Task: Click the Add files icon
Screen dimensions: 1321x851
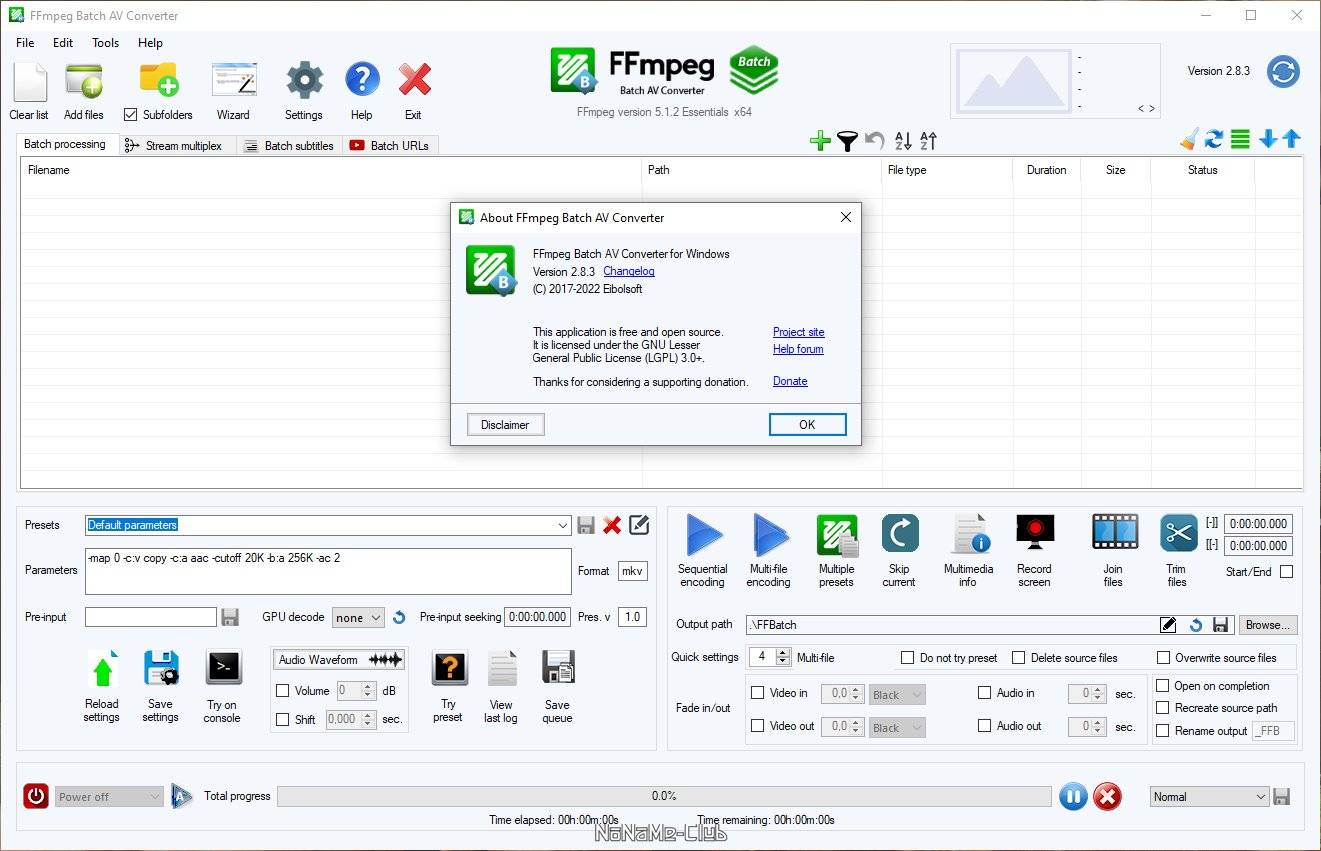Action: click(84, 81)
